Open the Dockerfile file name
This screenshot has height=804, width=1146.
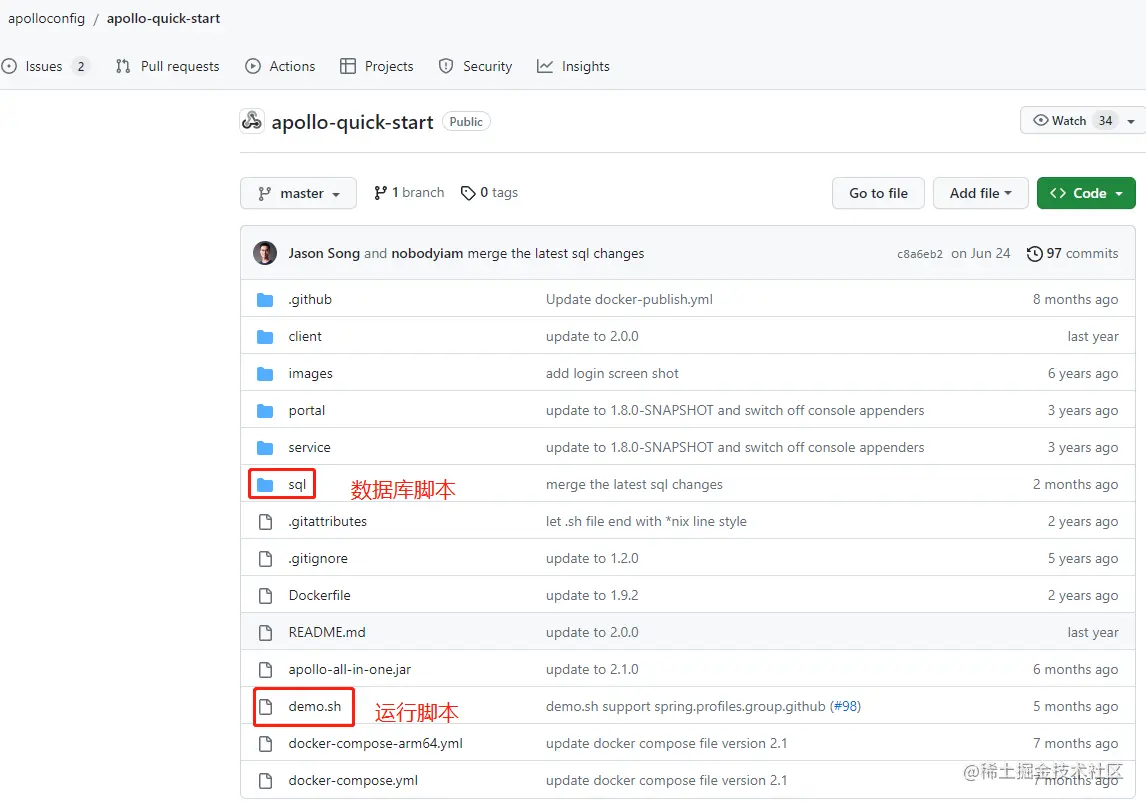coord(319,596)
